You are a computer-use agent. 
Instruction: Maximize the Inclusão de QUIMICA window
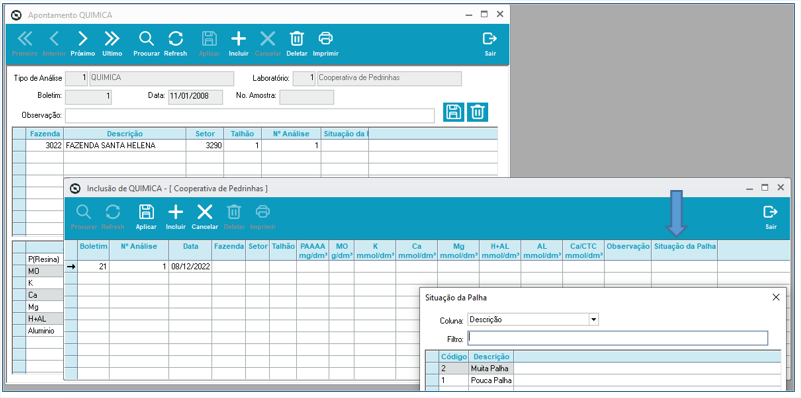(x=765, y=188)
